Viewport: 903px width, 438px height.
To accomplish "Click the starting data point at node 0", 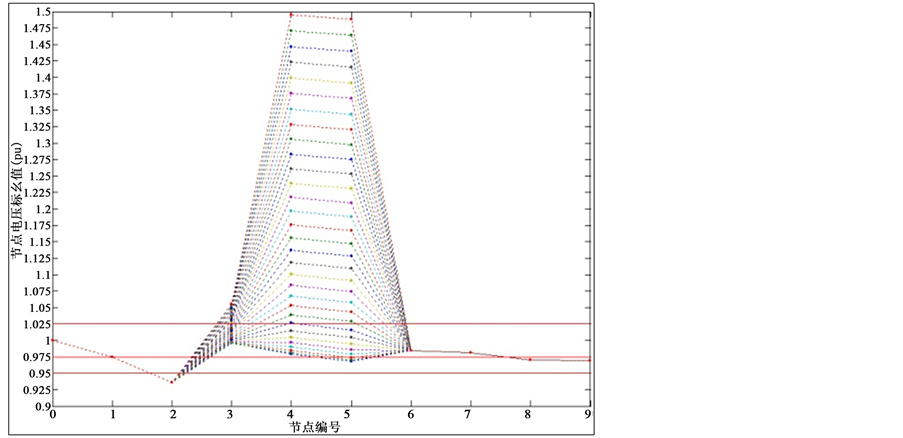I will tap(53, 340).
